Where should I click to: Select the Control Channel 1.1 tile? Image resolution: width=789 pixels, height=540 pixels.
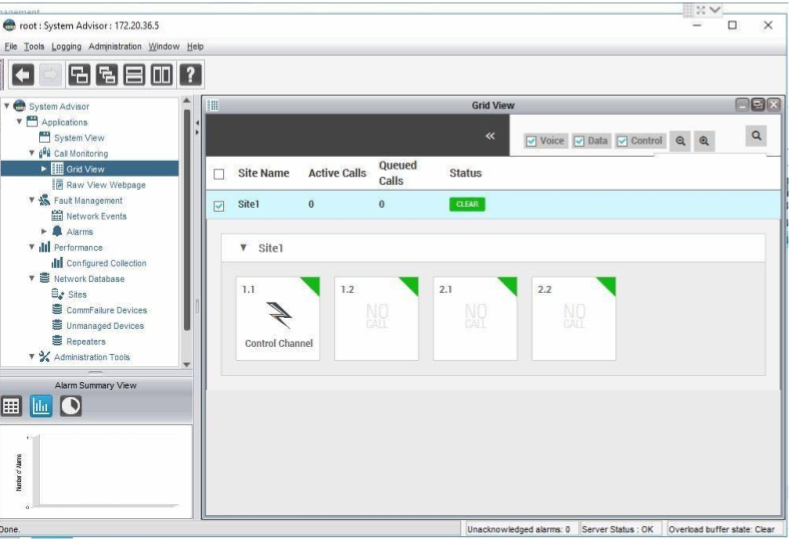pyautogui.click(x=278, y=319)
